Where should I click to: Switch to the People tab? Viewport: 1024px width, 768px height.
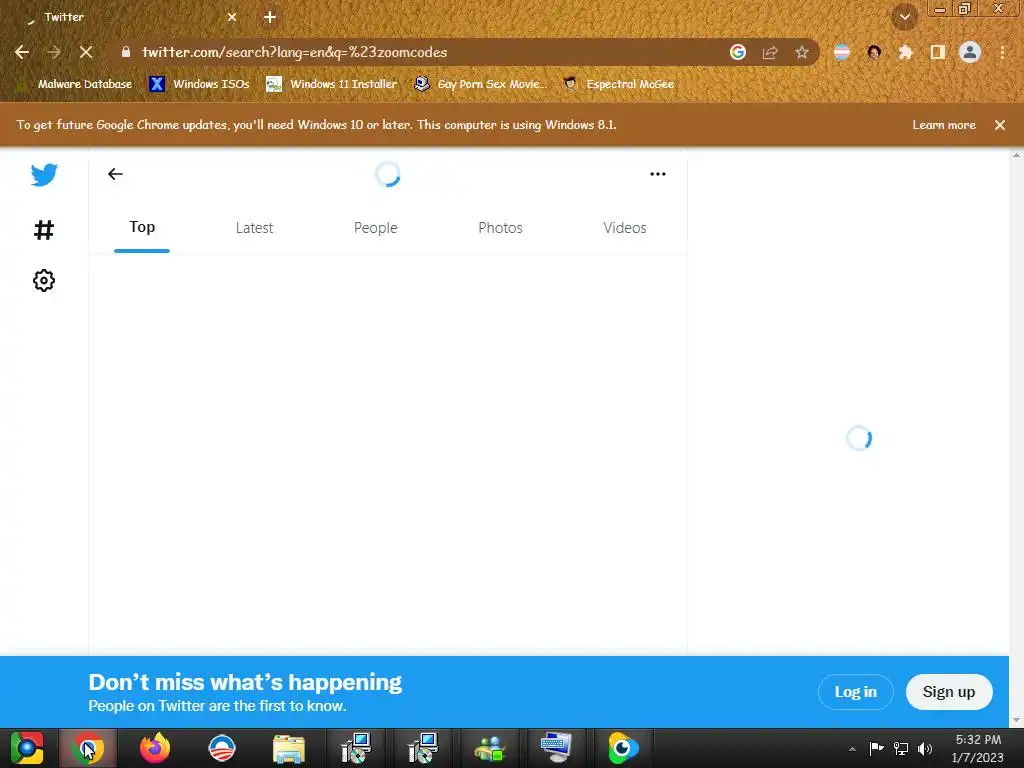click(376, 227)
